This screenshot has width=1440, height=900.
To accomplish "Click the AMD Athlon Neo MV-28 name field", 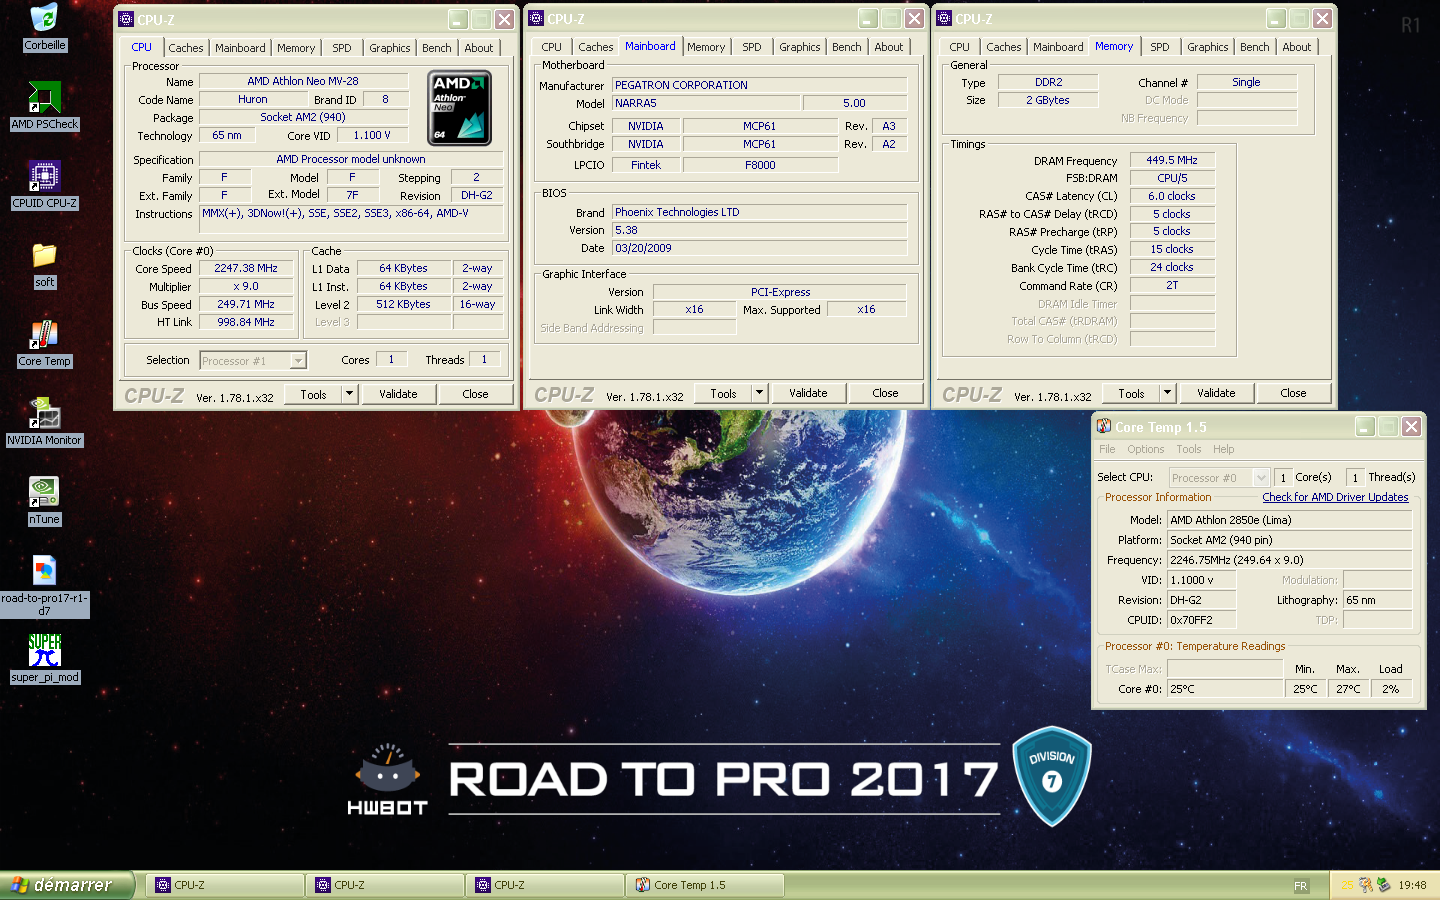I will pyautogui.click(x=303, y=81).
